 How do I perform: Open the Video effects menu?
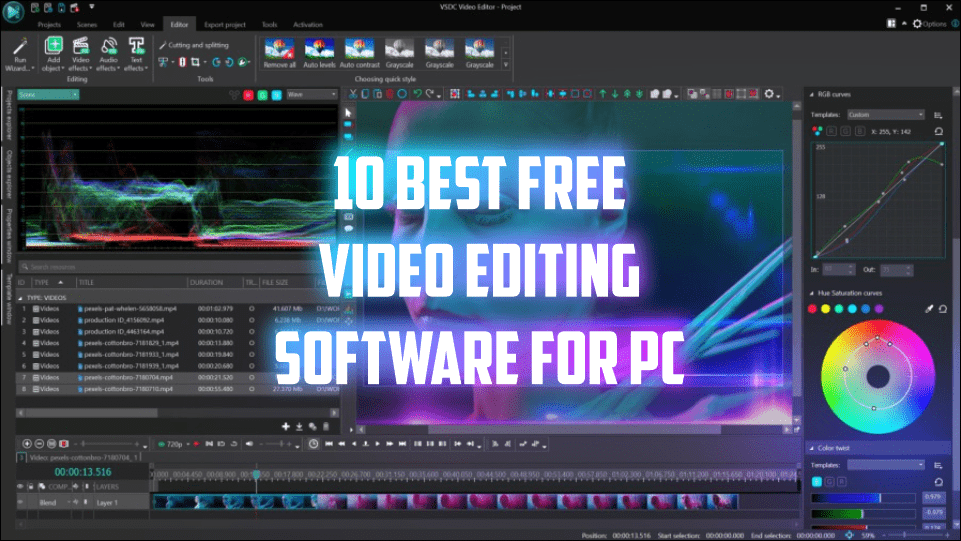pyautogui.click(x=80, y=54)
